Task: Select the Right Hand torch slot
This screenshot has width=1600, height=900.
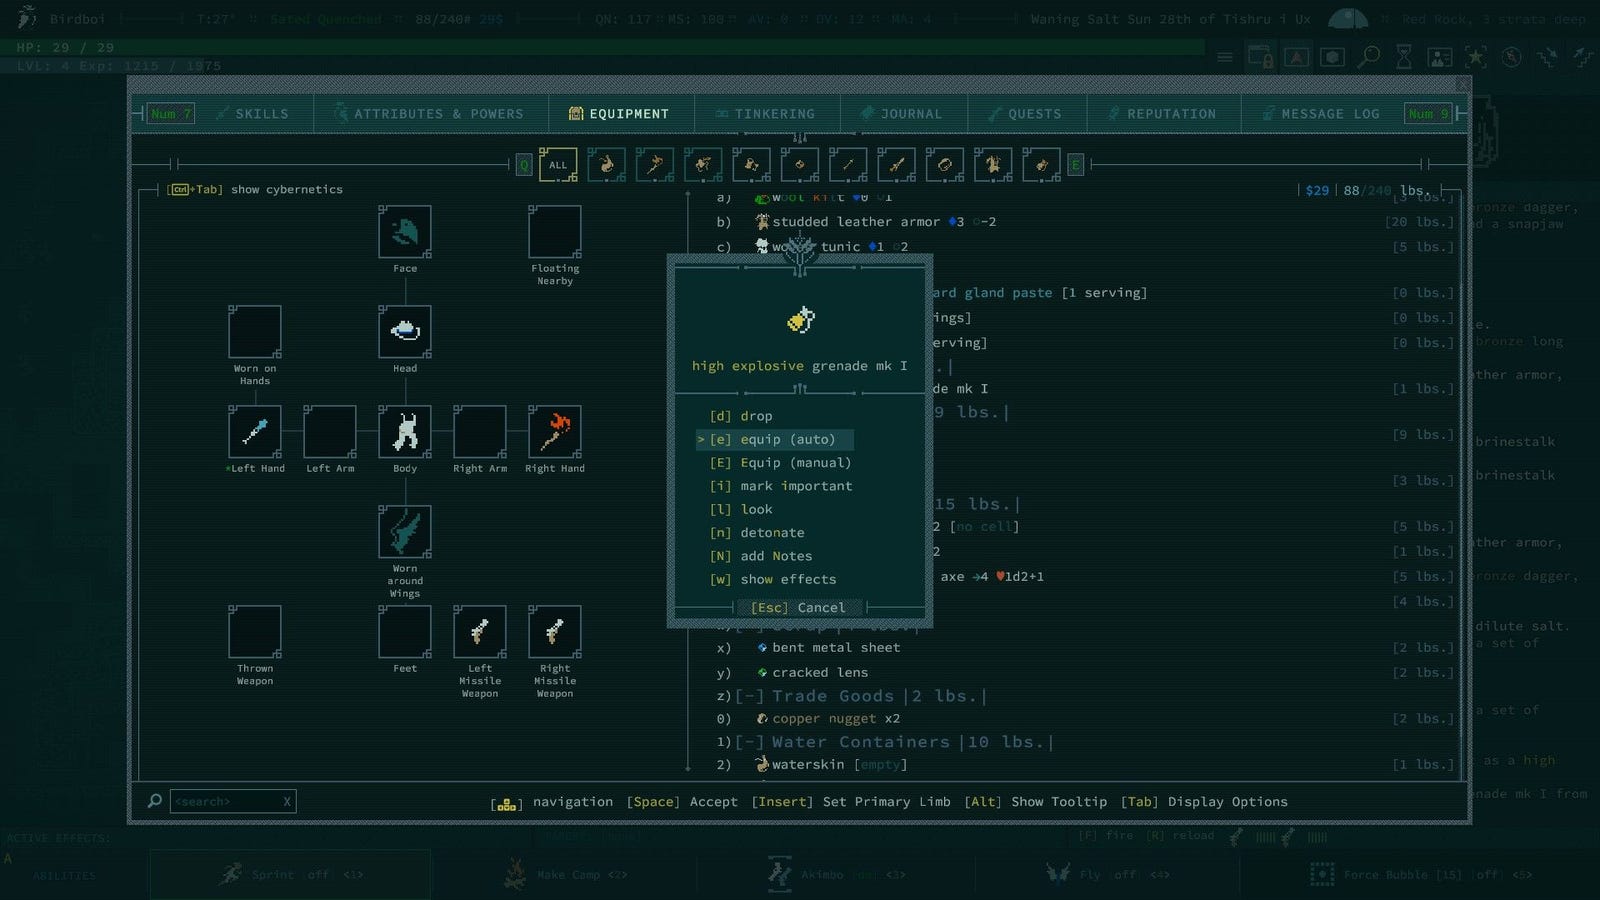Action: [555, 431]
